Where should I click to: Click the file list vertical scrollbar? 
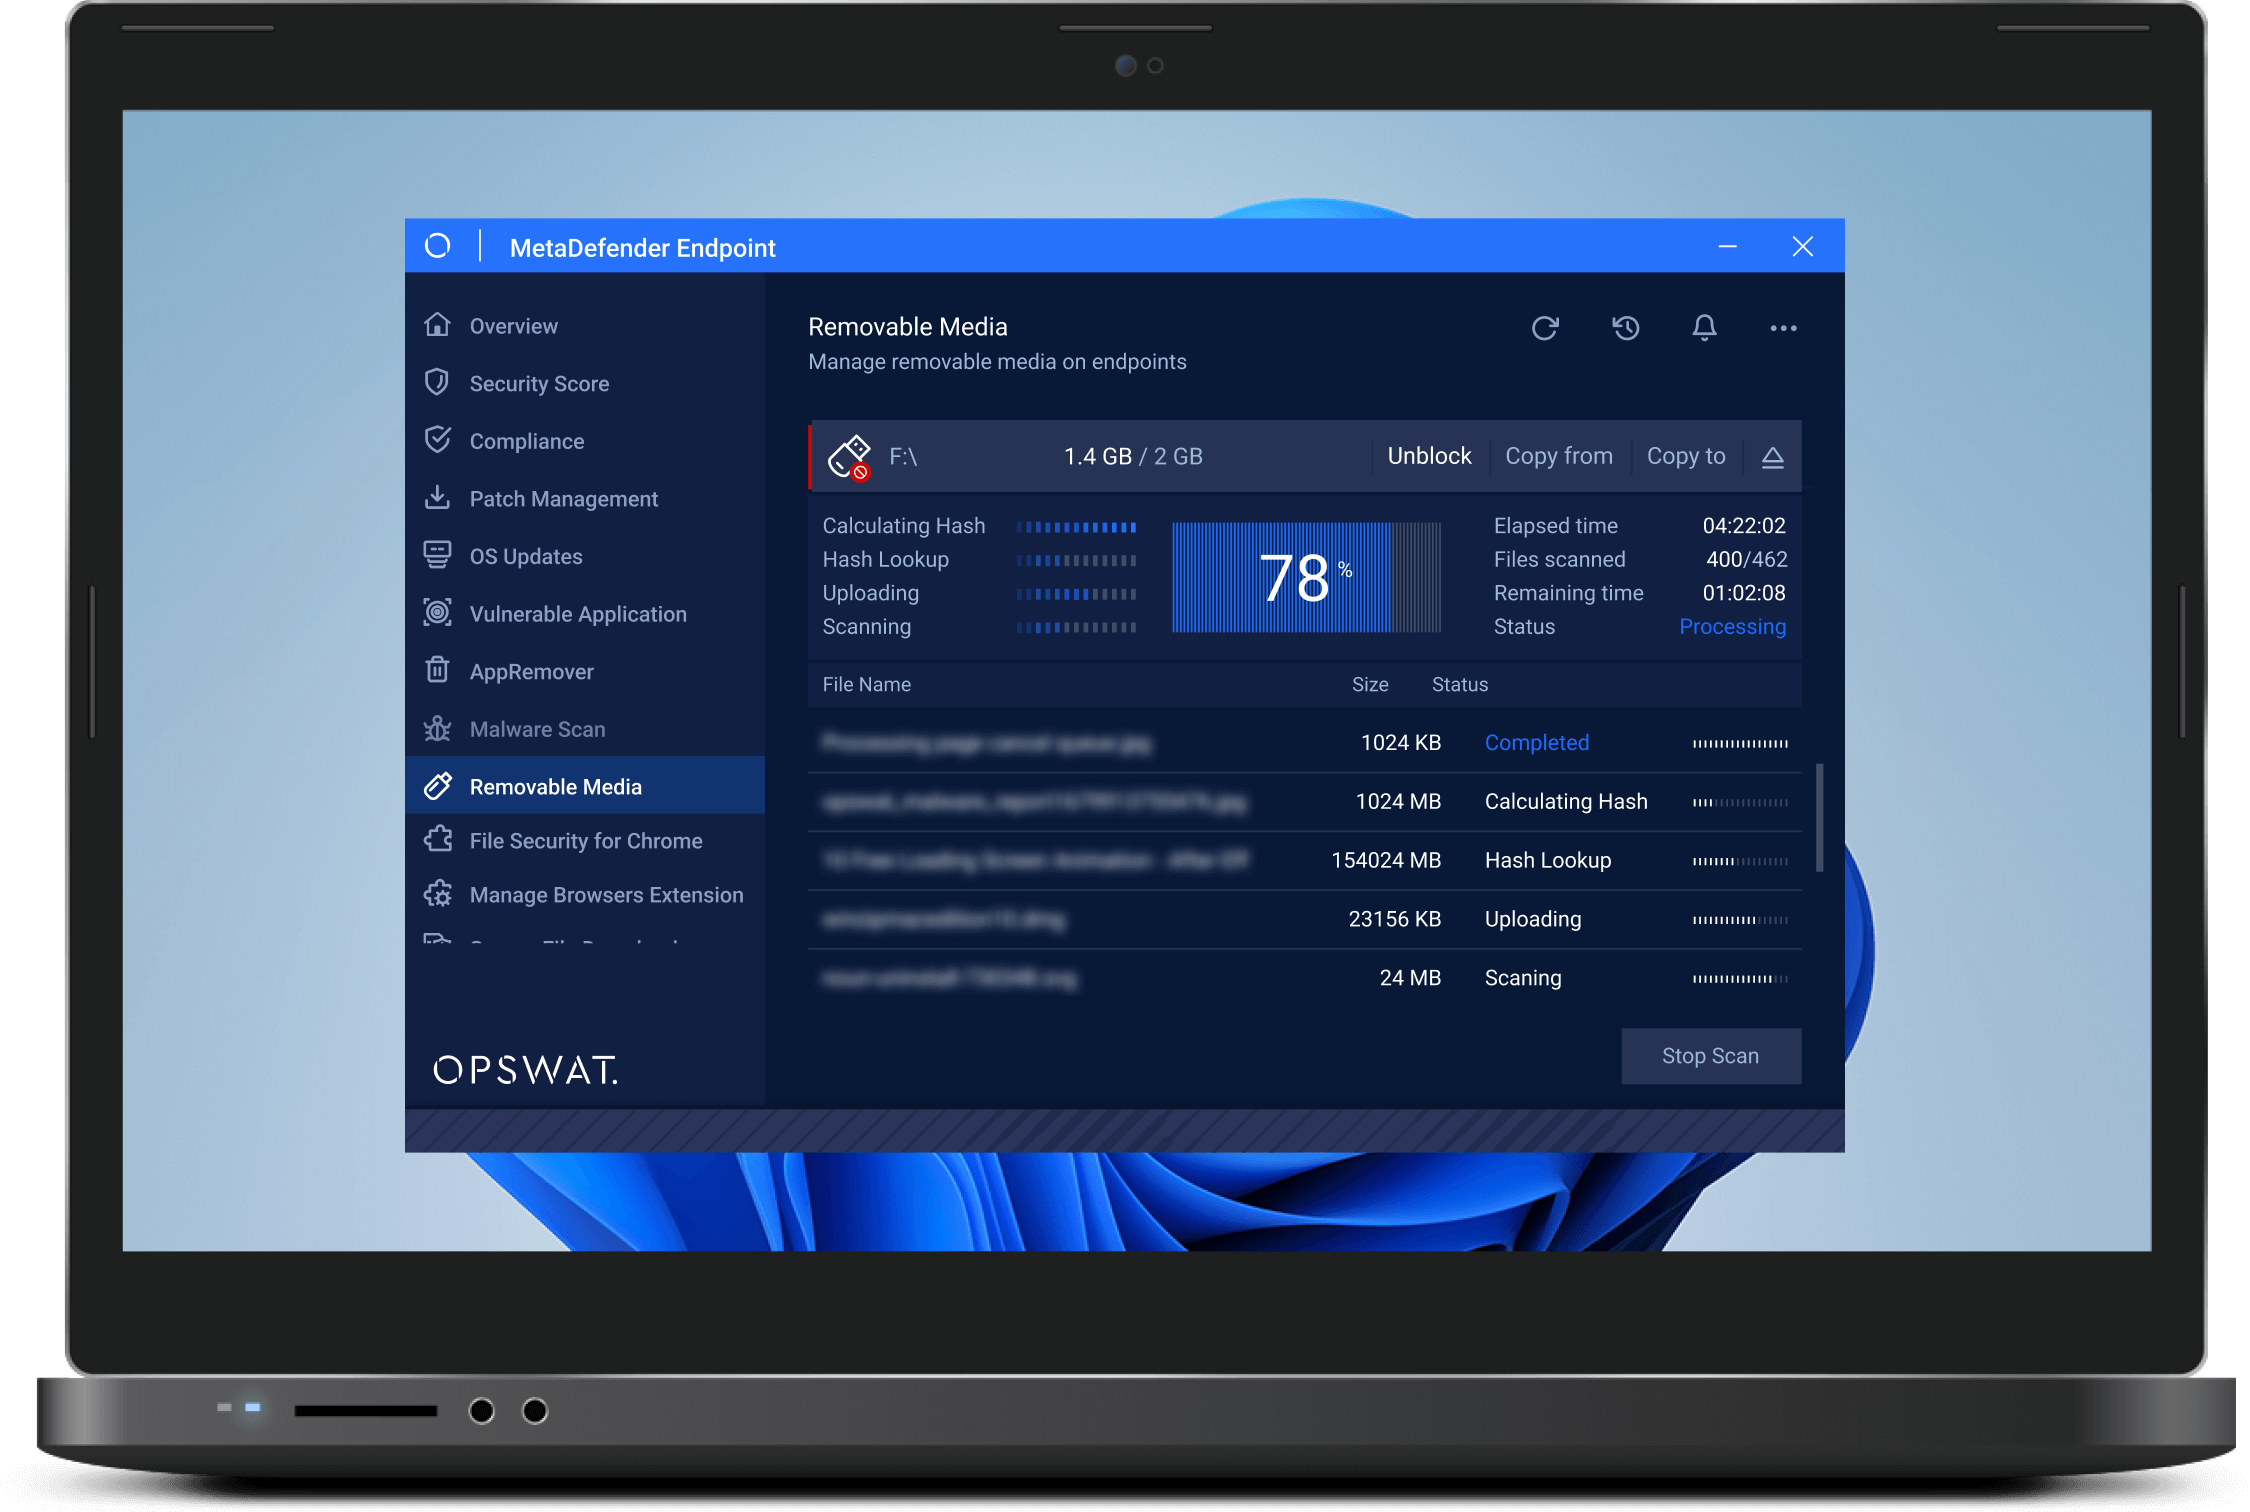tap(1819, 818)
